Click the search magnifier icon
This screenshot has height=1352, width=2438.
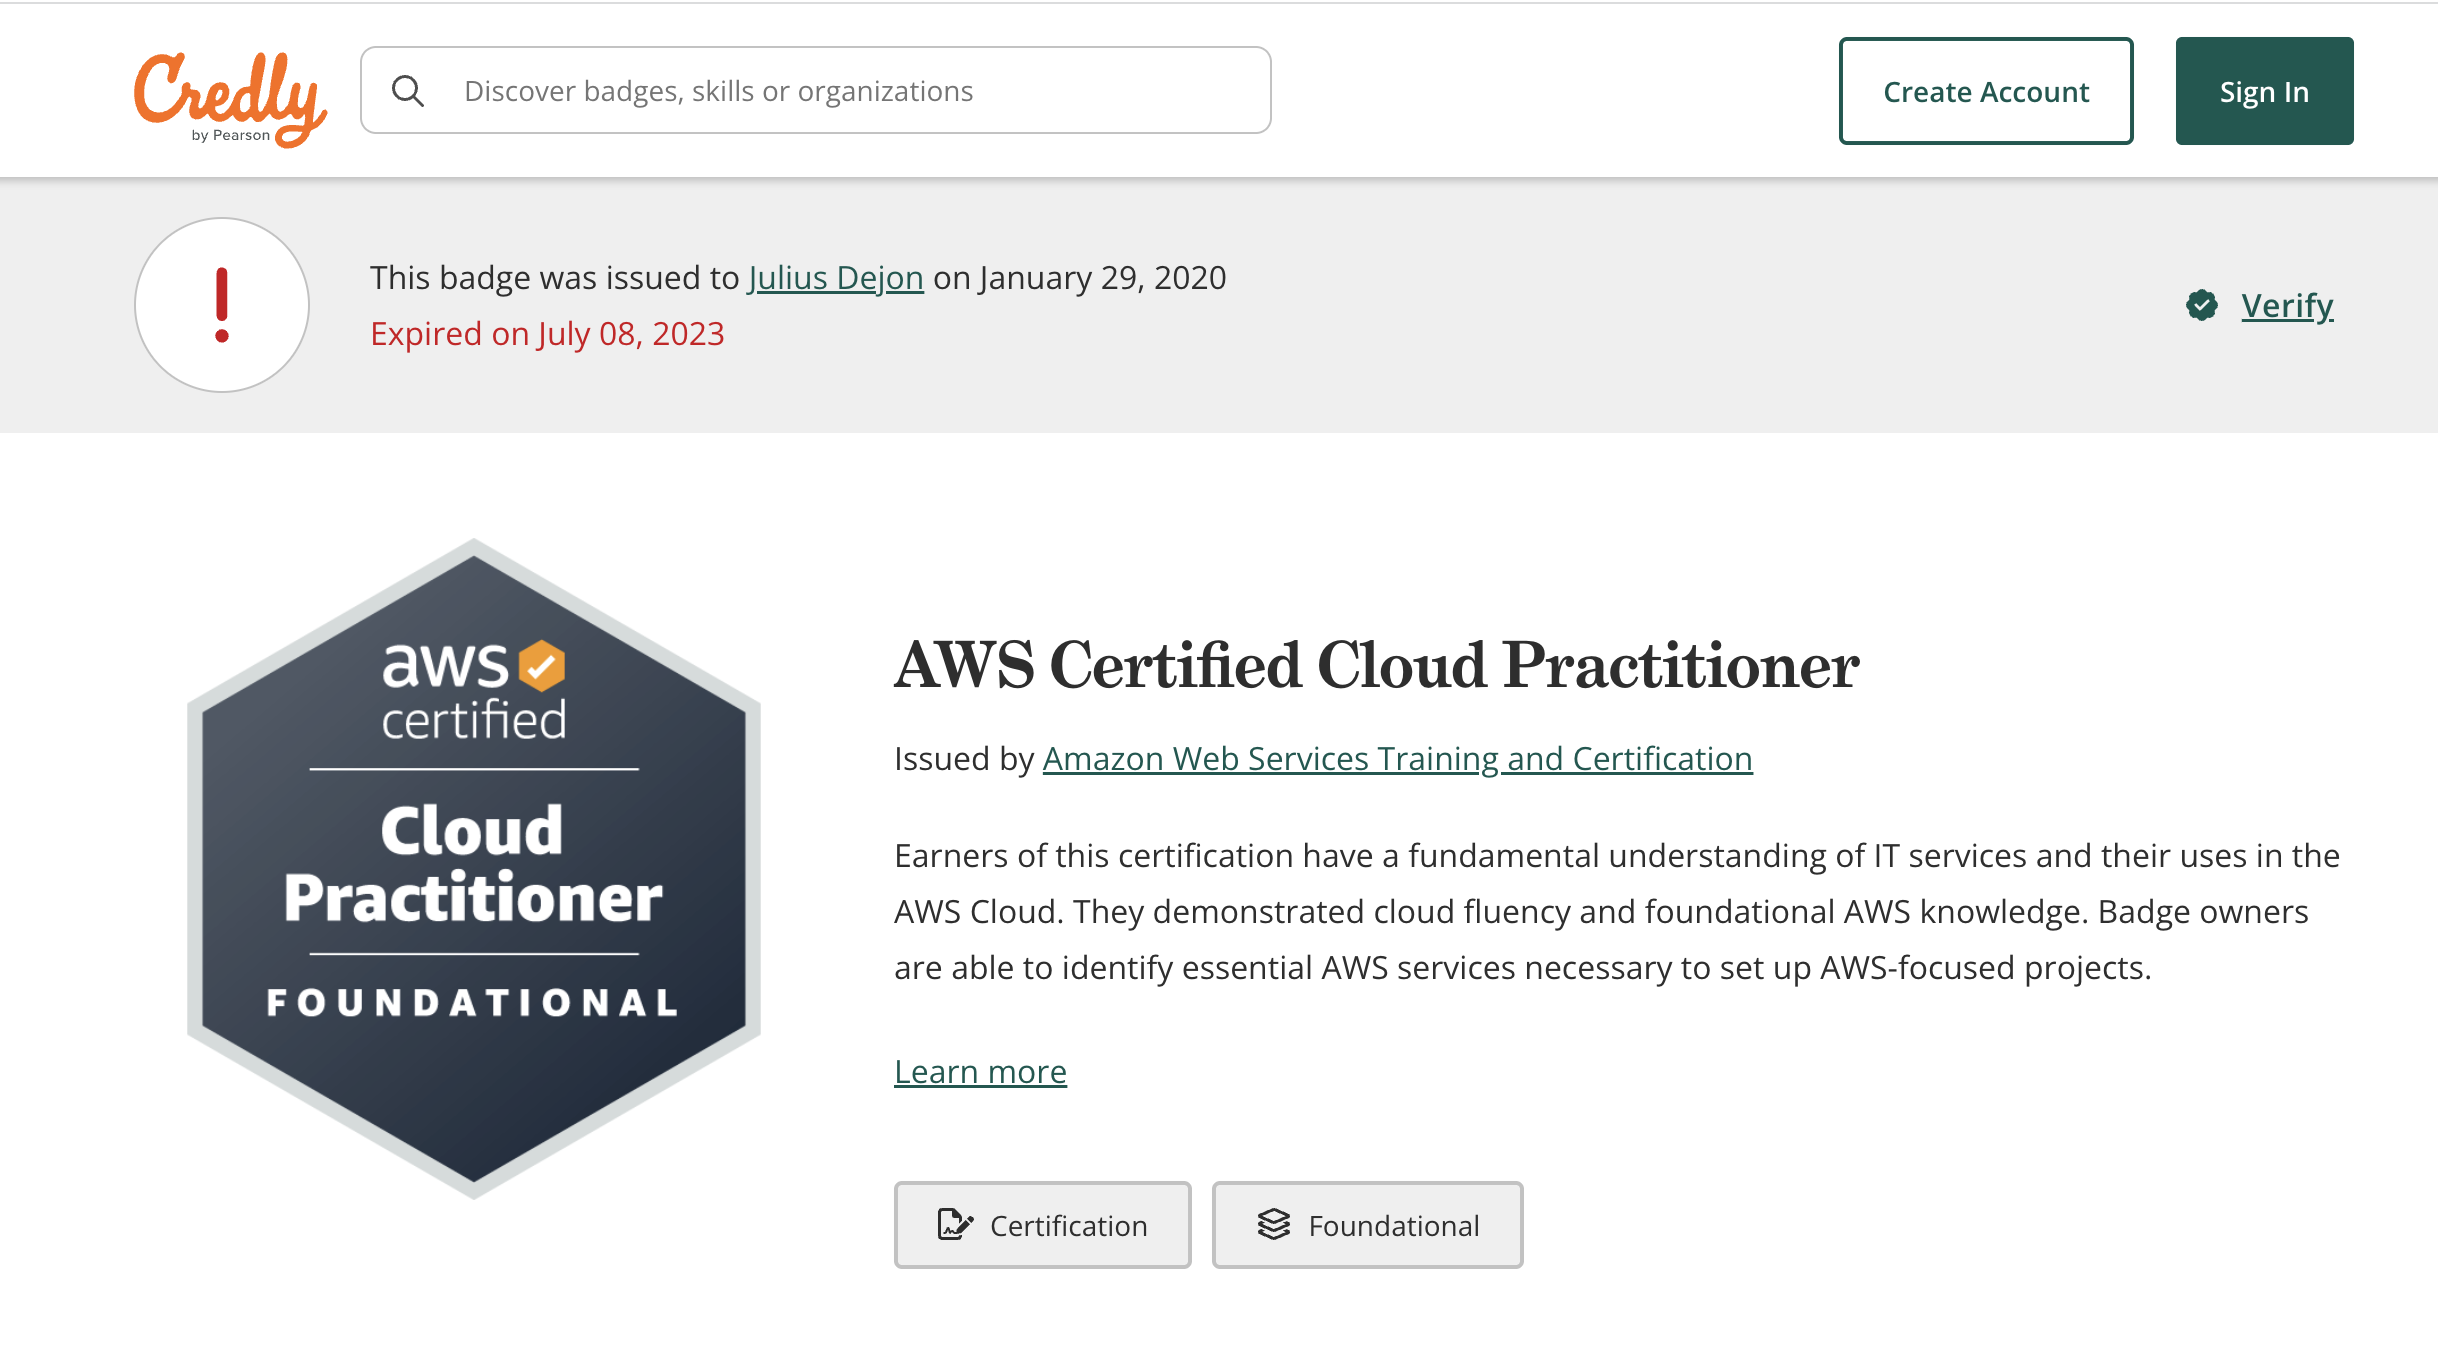click(408, 90)
